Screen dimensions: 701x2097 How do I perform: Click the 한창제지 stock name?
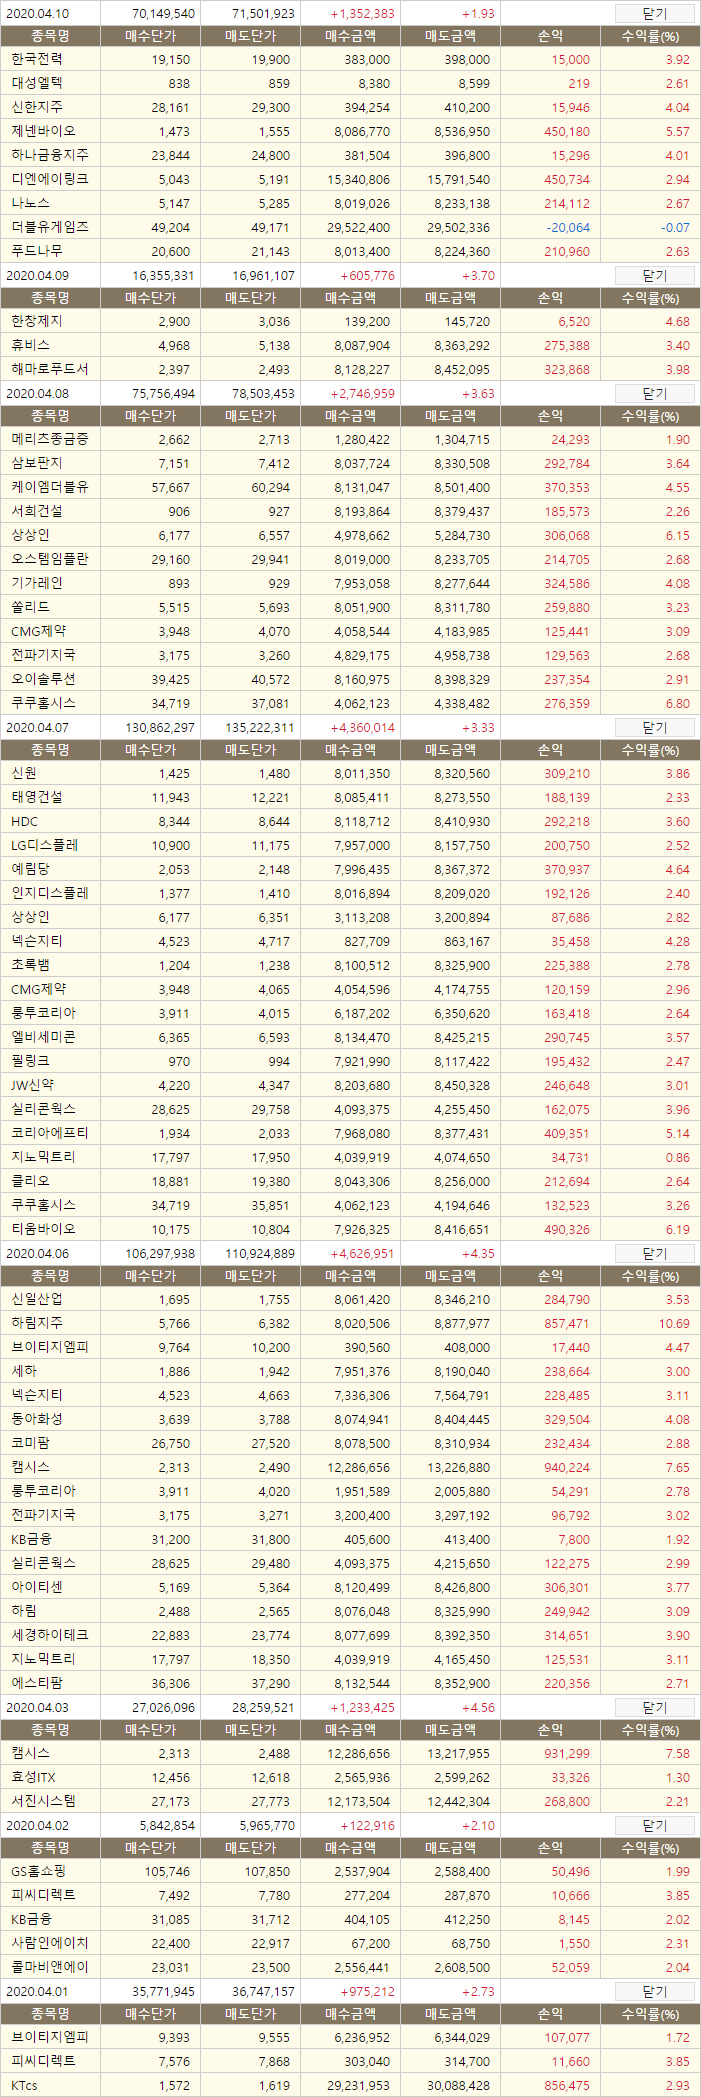(x=36, y=321)
